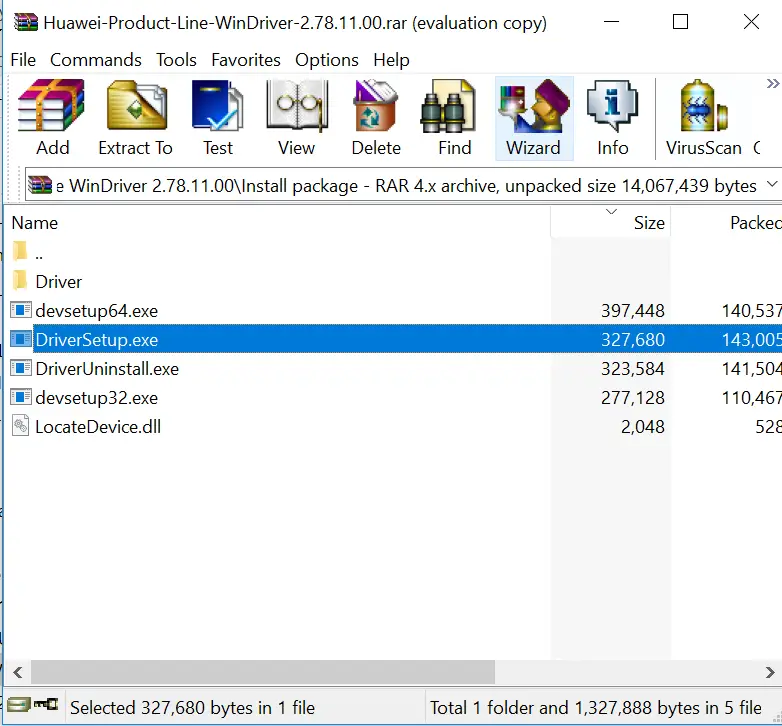Screen dimensions: 782x726
Task: Click size value 397,448
Action: [632, 311]
